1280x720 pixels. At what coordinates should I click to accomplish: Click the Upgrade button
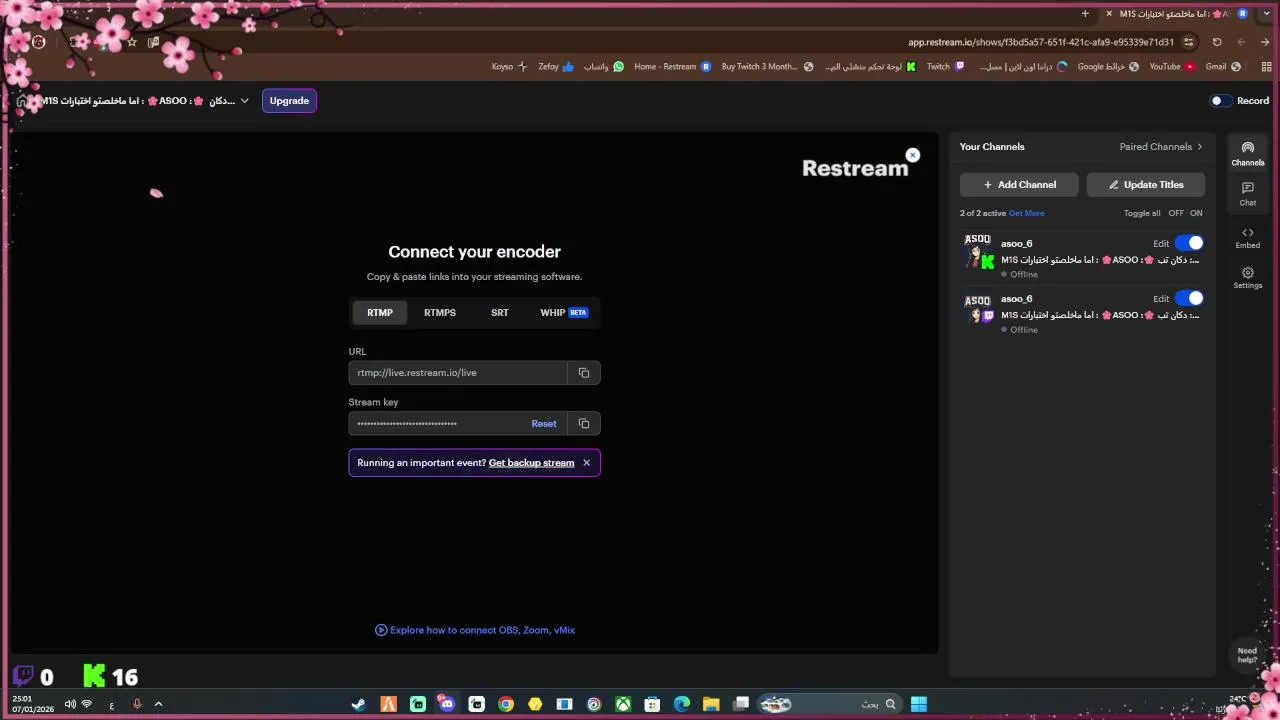[289, 101]
